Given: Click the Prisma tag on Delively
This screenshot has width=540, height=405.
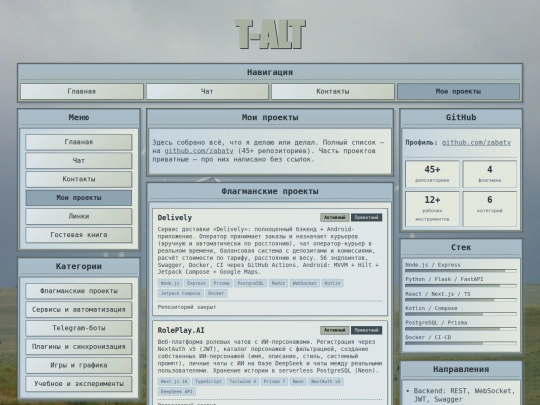Looking at the screenshot, I should (x=221, y=283).
